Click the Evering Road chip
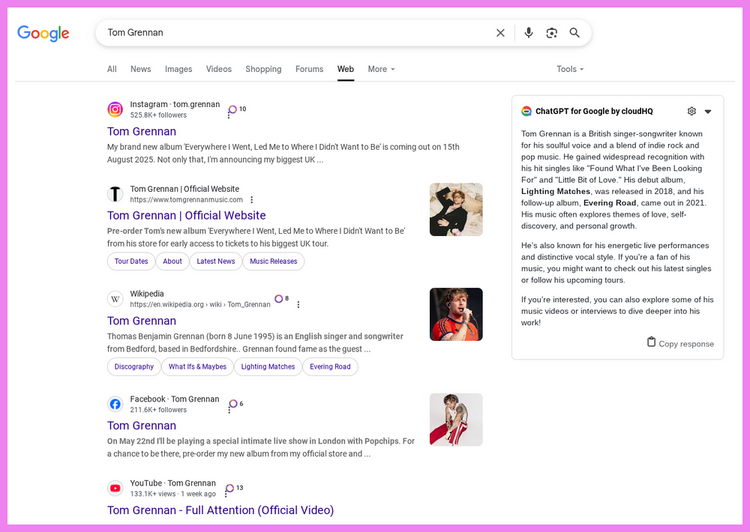 pyautogui.click(x=330, y=366)
